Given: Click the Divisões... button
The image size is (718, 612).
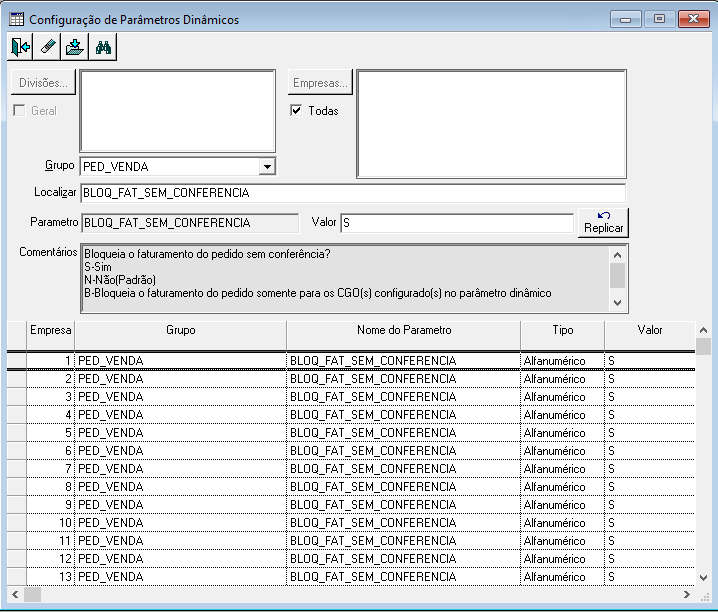Looking at the screenshot, I should click(x=43, y=83).
